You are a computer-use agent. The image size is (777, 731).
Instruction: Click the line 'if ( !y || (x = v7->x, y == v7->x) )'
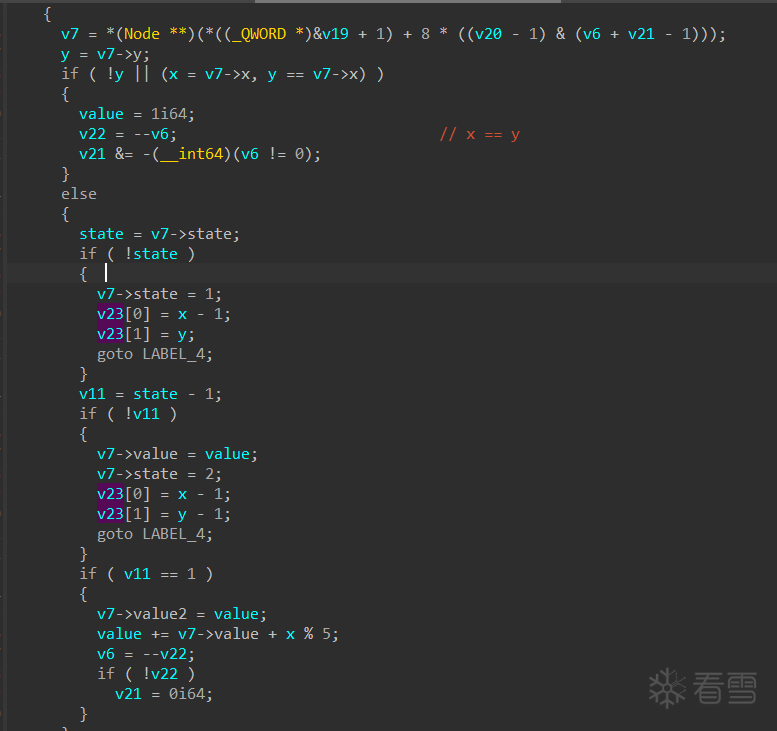(x=222, y=74)
